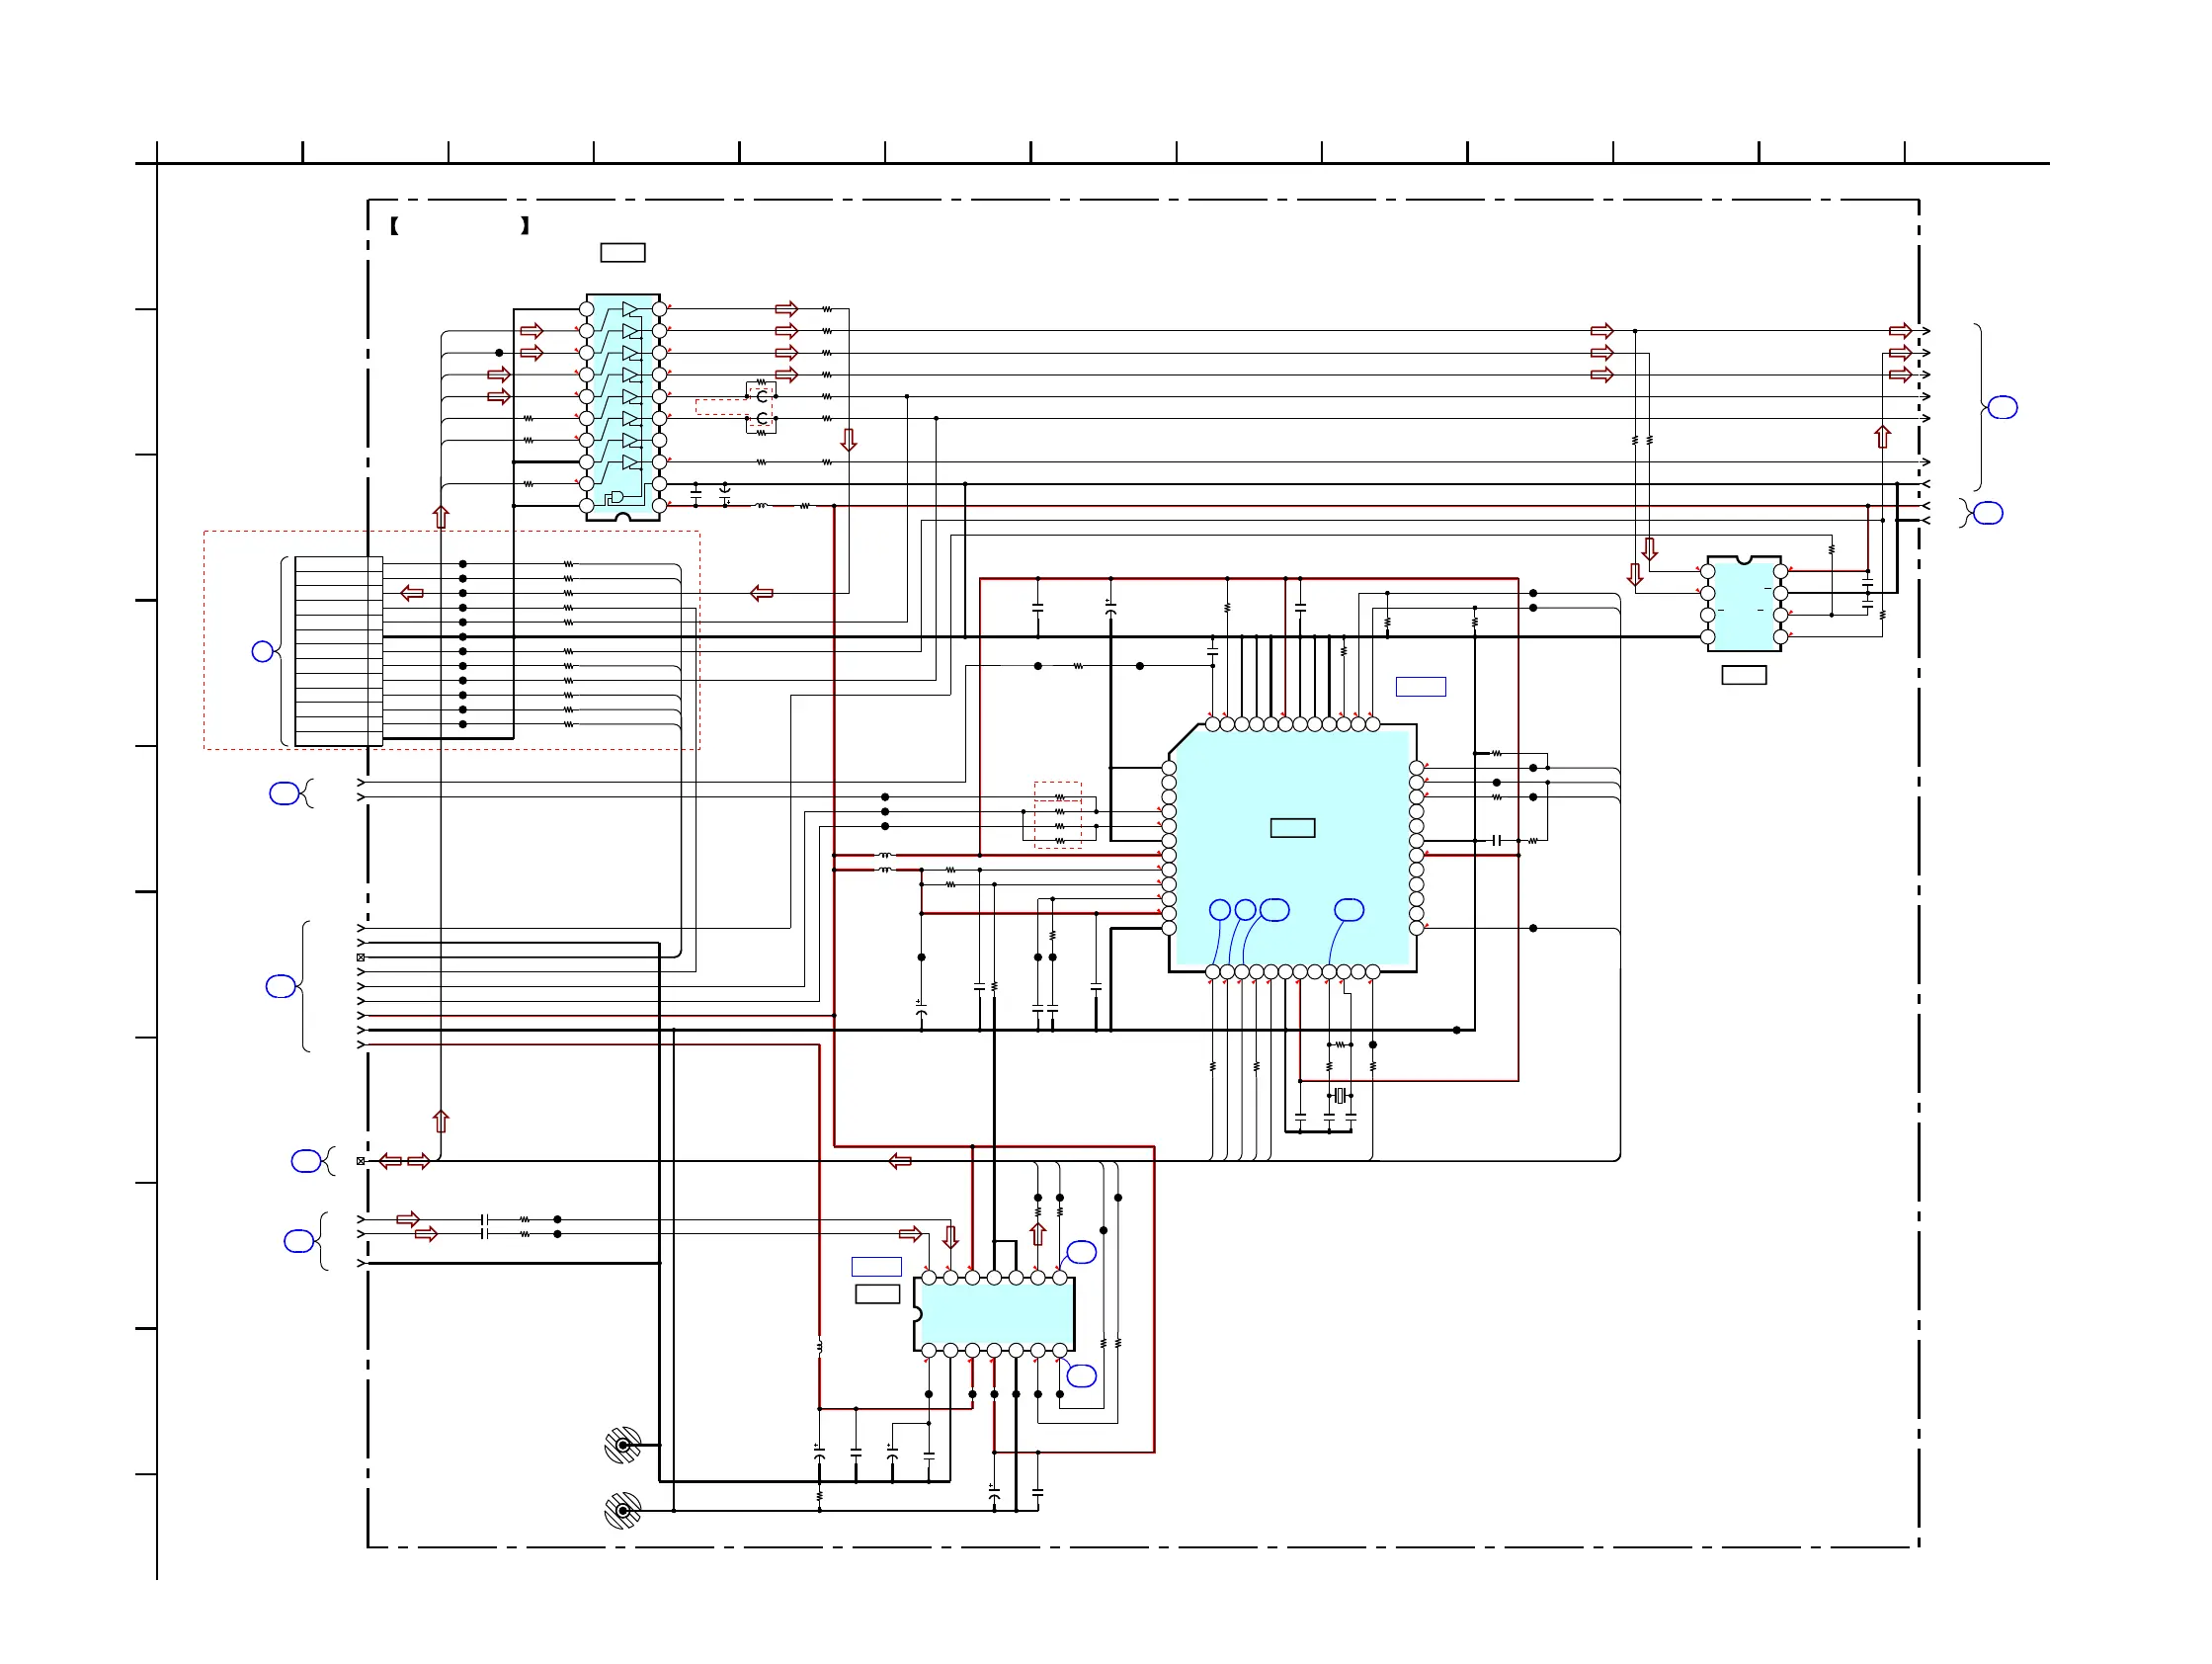
Task: Click the blue oval above the 14-pin IC
Action: (1082, 1252)
